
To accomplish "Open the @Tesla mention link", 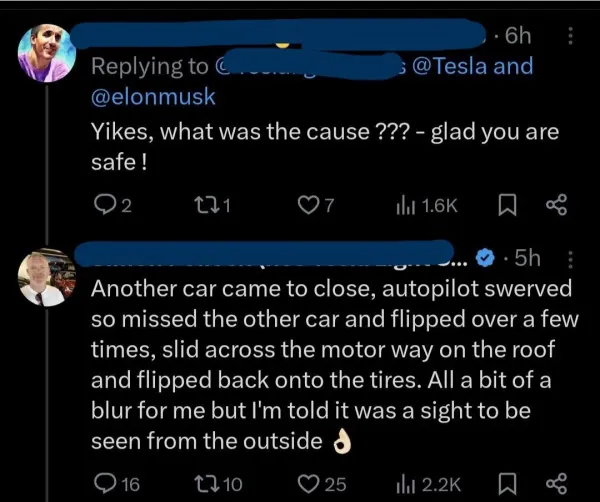I will point(460,68).
